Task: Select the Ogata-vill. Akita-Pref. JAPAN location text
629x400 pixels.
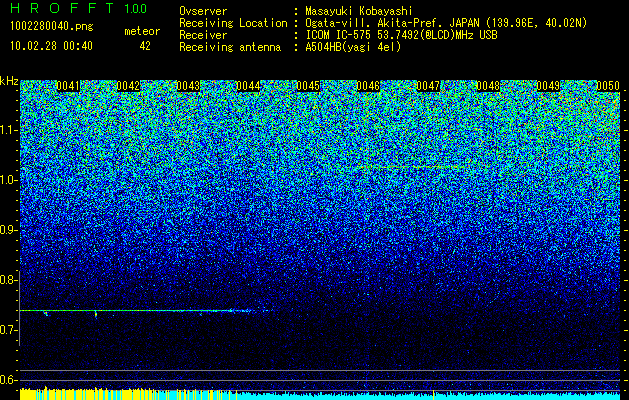Action: coord(446,23)
